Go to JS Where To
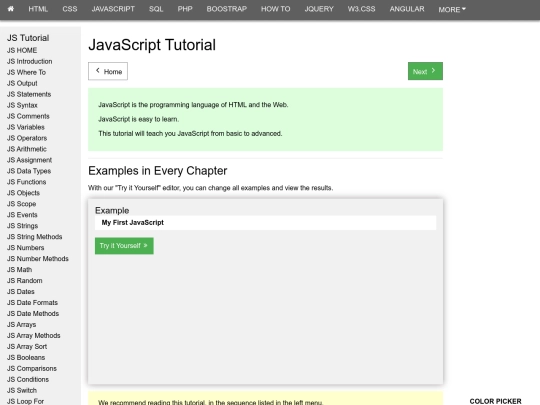 [26, 72]
